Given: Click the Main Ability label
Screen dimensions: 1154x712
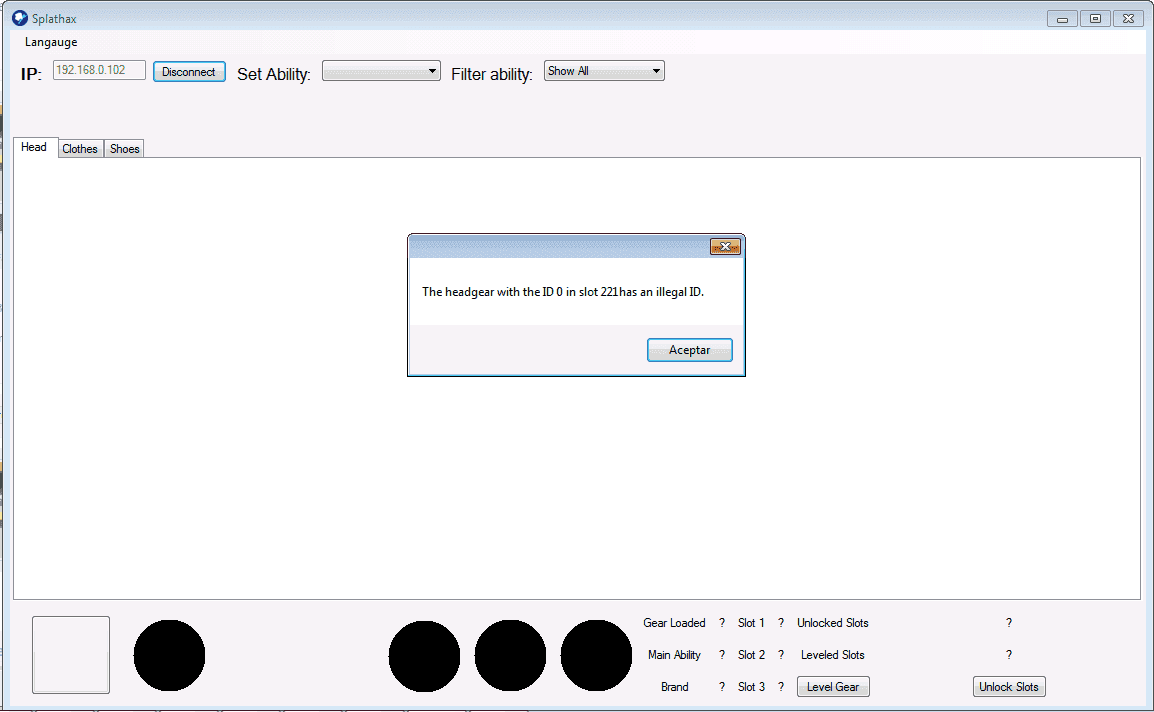Looking at the screenshot, I should (x=674, y=655).
